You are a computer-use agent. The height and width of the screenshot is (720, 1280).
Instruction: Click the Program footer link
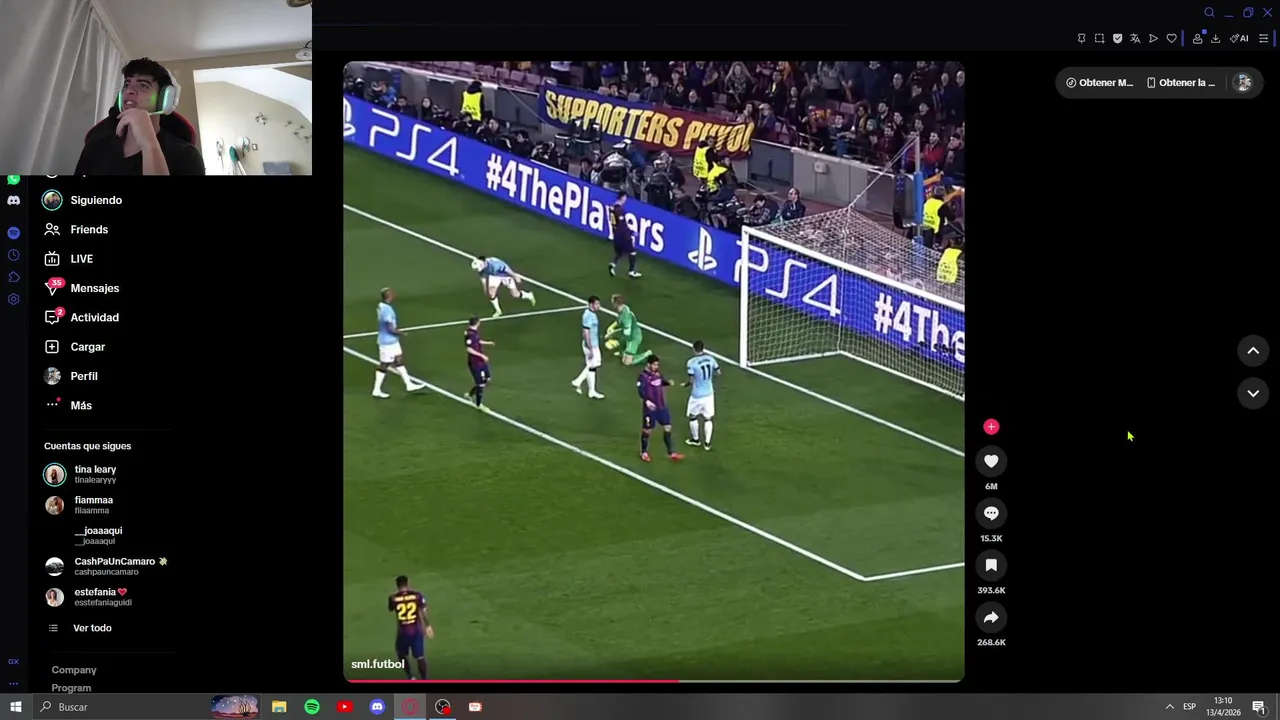coord(71,688)
